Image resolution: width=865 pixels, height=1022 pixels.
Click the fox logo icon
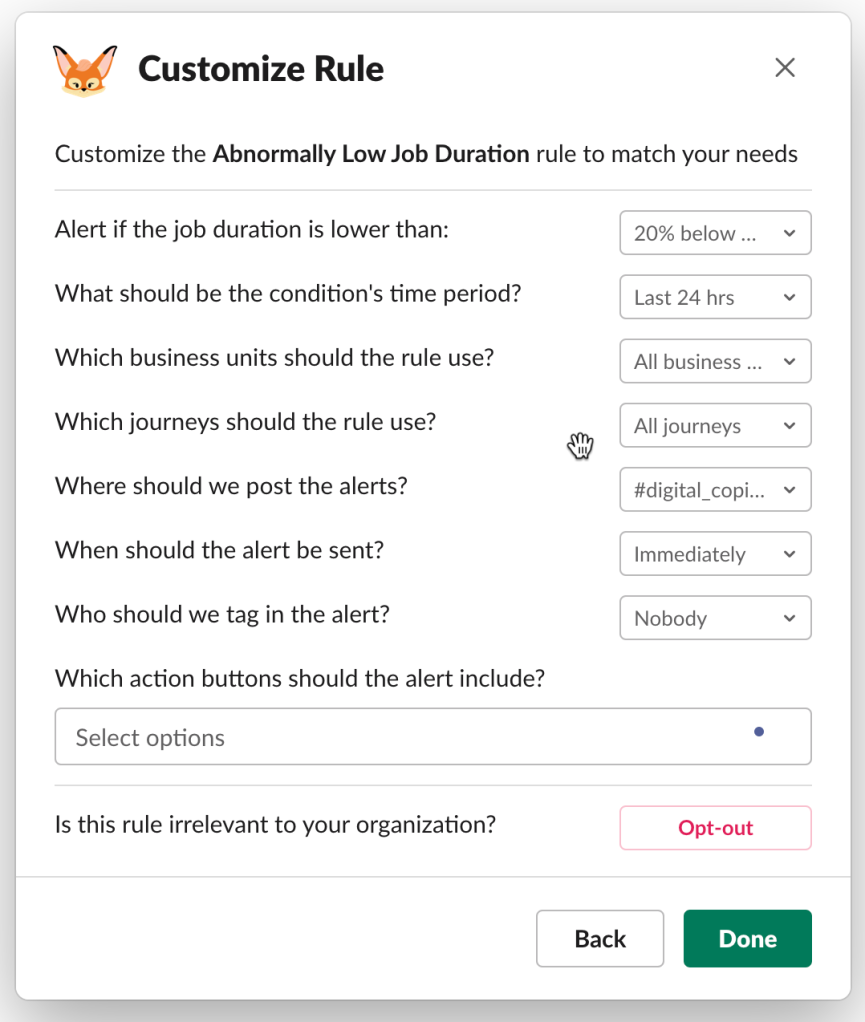pyautogui.click(x=84, y=69)
